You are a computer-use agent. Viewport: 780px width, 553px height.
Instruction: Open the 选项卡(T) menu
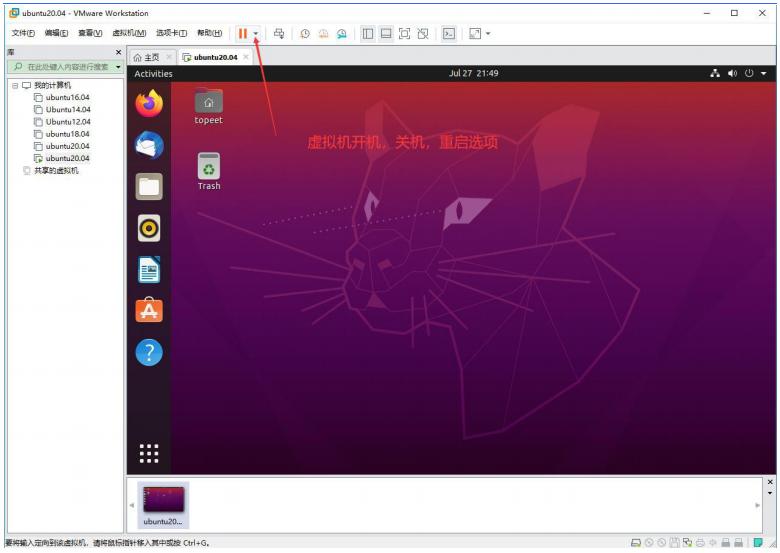[x=172, y=33]
